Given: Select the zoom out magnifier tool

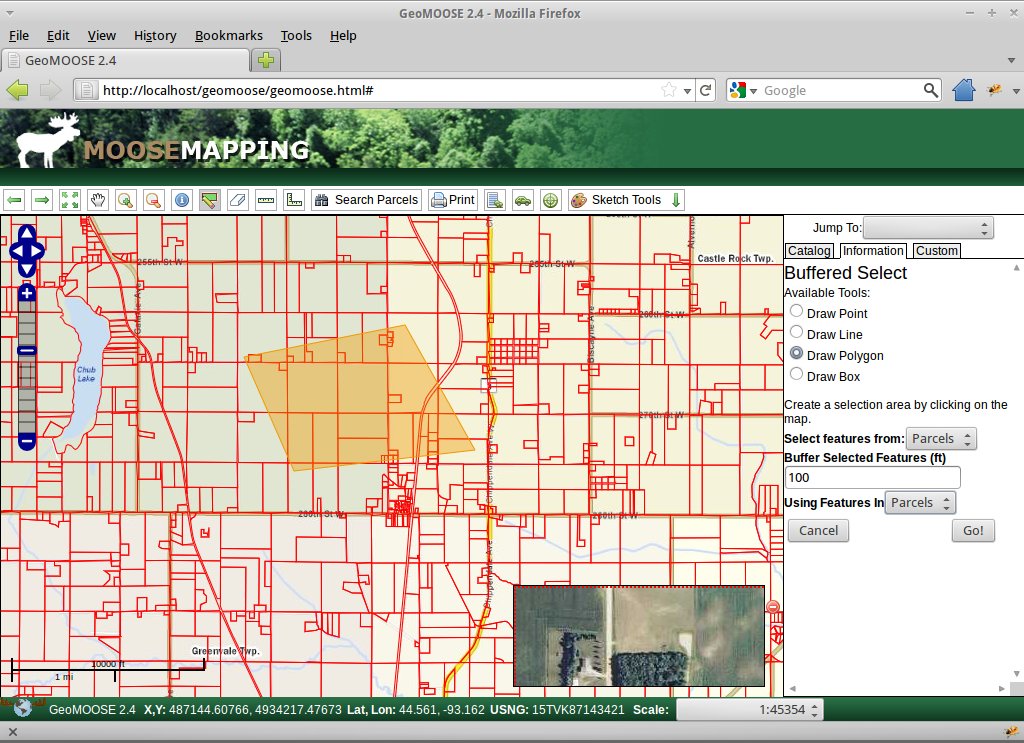Looking at the screenshot, I should click(x=153, y=200).
